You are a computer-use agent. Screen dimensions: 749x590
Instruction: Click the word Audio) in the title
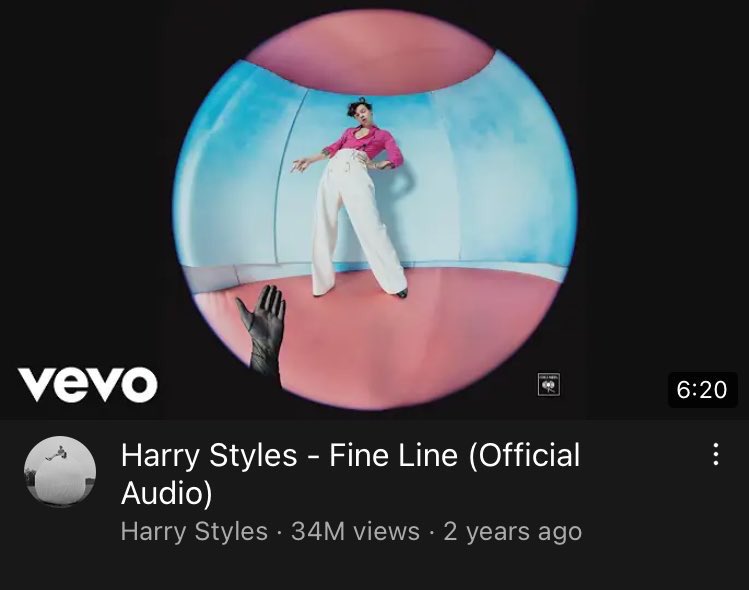tap(166, 493)
